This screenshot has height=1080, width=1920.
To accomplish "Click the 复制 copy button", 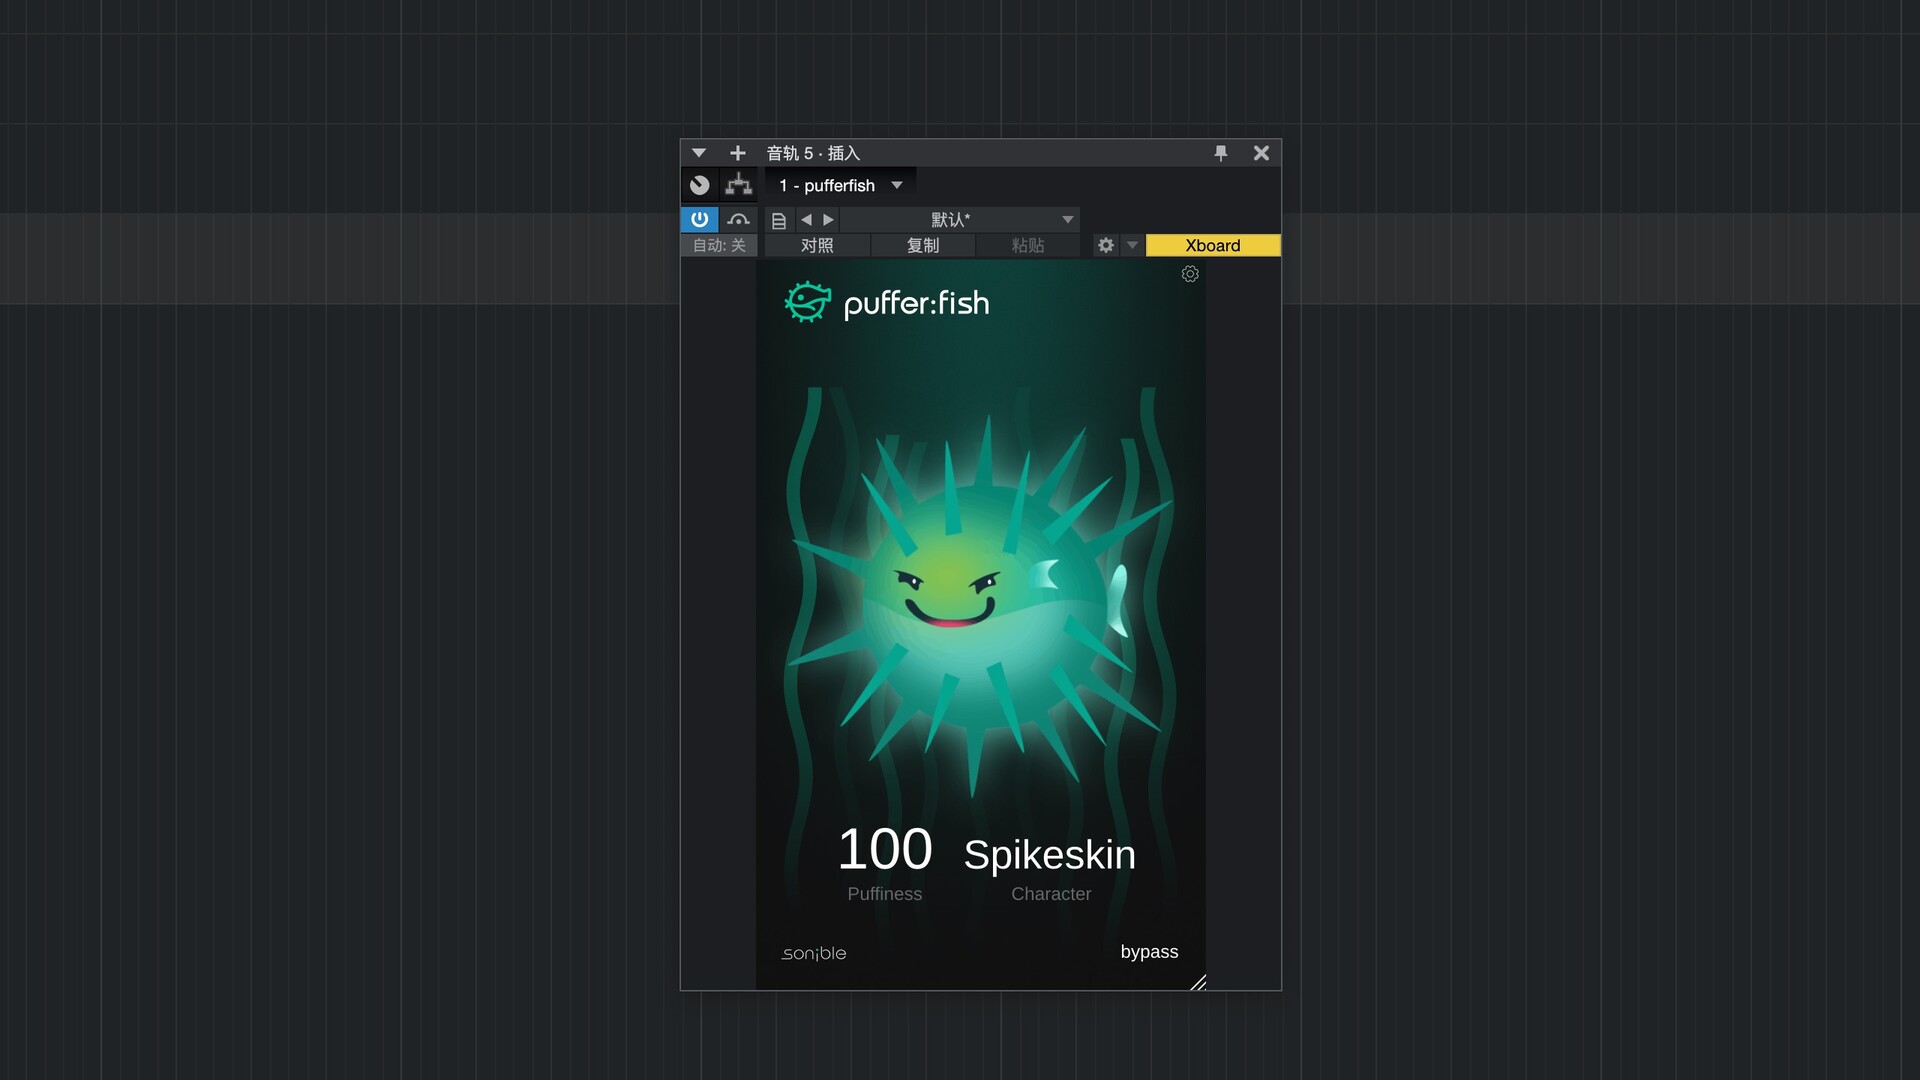I will click(922, 245).
